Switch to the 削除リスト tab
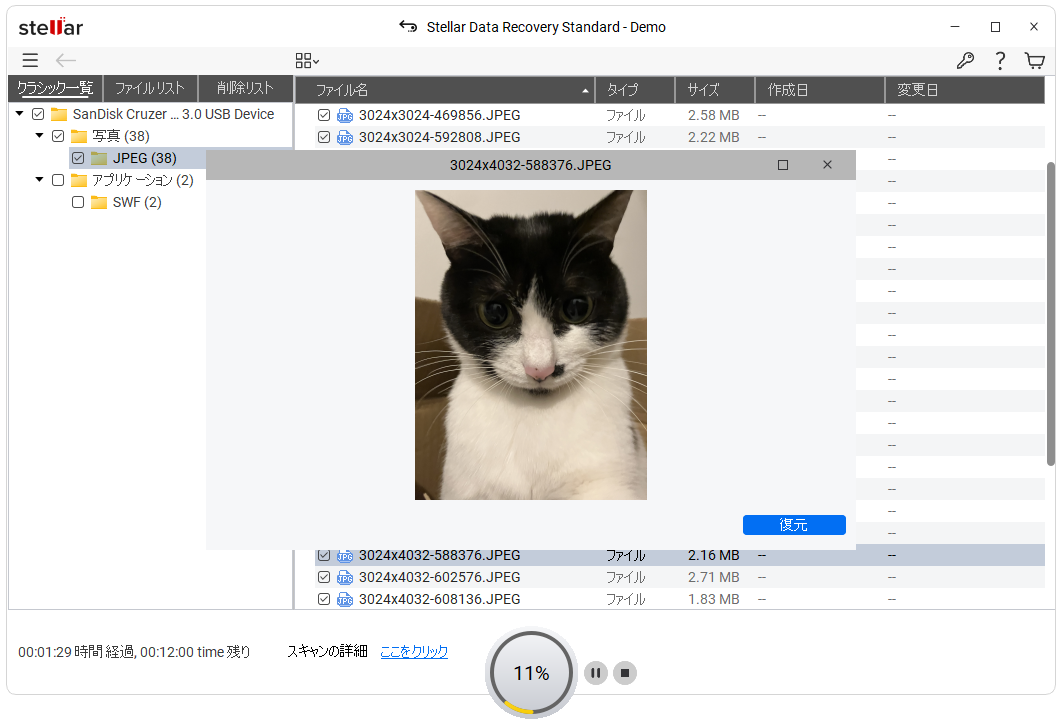The image size is (1060, 726). click(245, 88)
